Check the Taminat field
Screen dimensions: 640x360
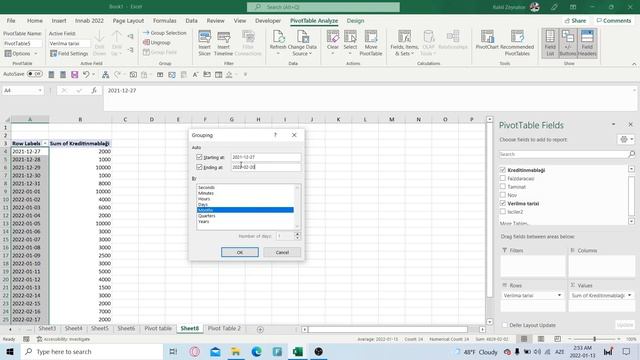coord(503,187)
